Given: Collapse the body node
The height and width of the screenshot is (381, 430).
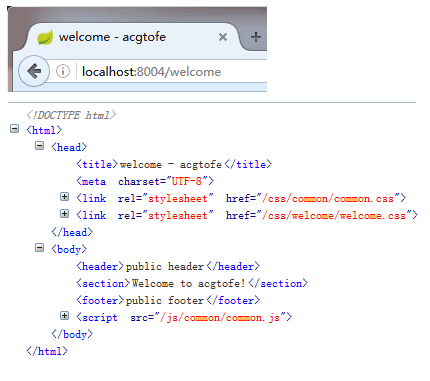Looking at the screenshot, I should pos(39,247).
